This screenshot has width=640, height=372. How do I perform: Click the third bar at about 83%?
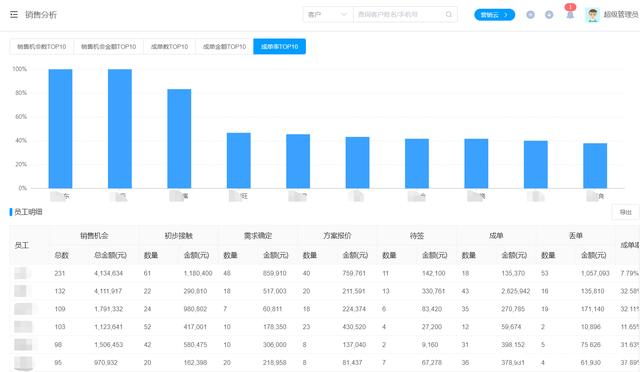179,138
